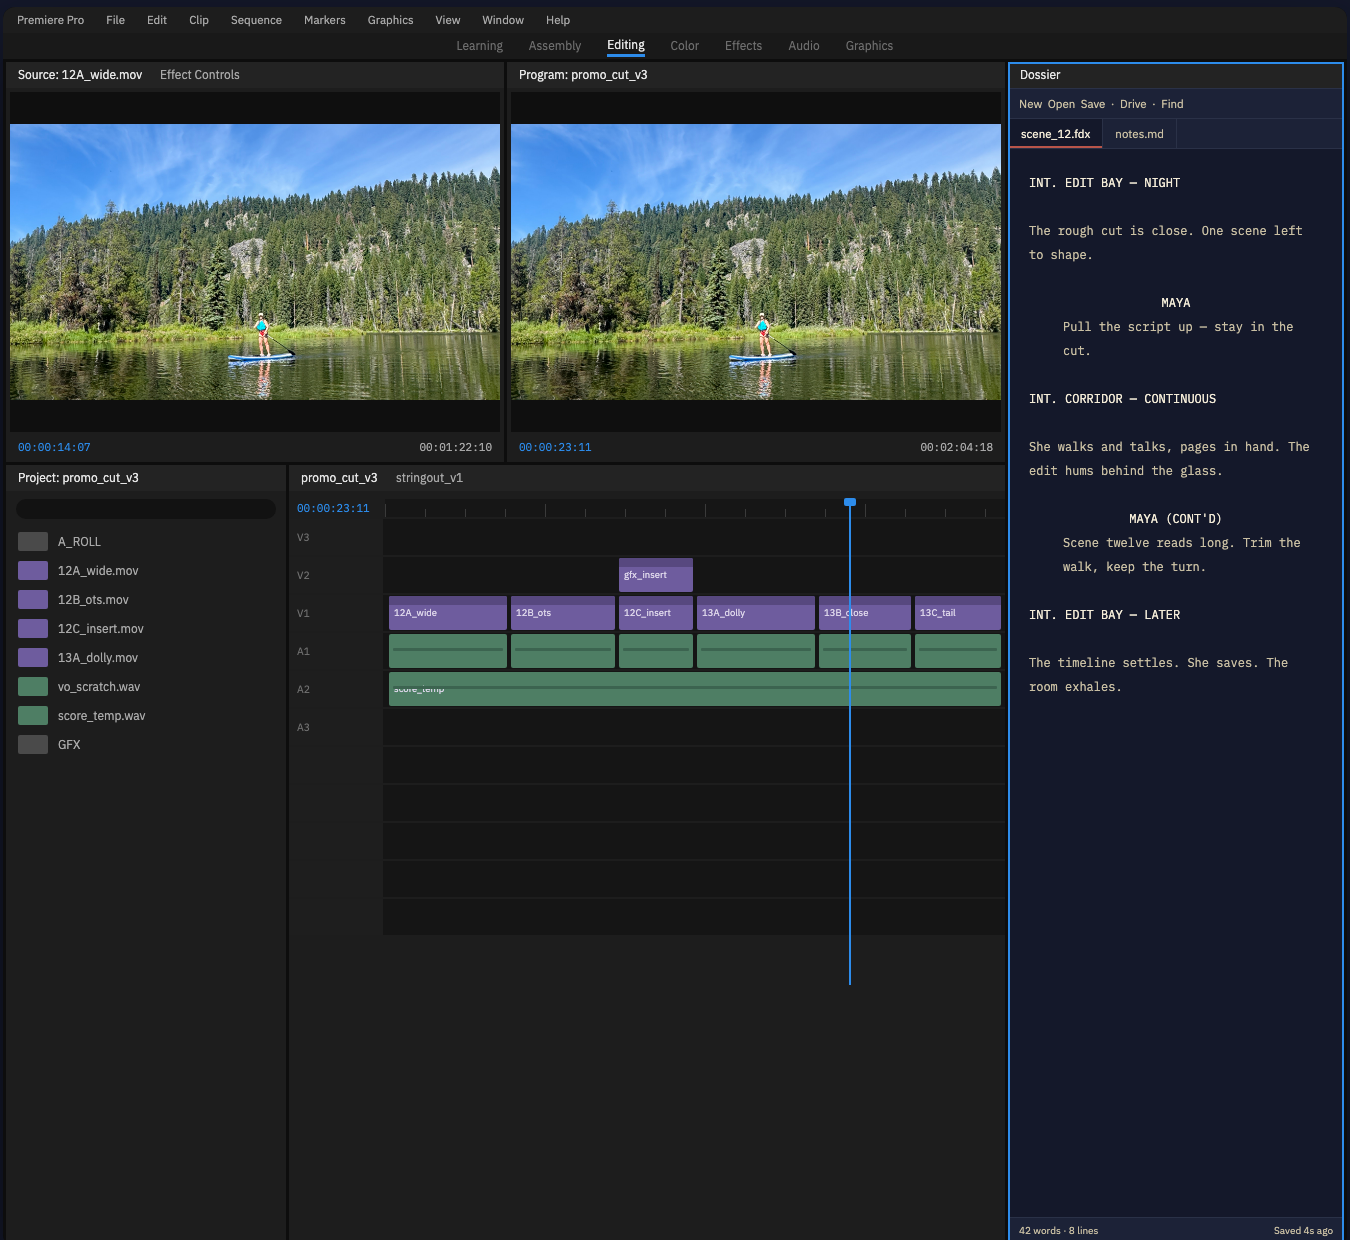The image size is (1350, 1240).
Task: Click the gray label swatch for A_ROLL
Action: coord(33,542)
